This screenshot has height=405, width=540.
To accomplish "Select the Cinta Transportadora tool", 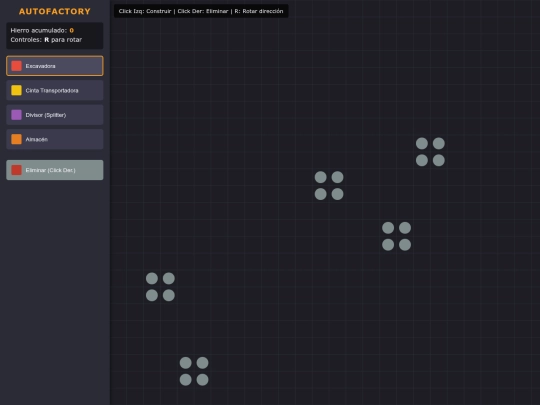I will click(54, 90).
